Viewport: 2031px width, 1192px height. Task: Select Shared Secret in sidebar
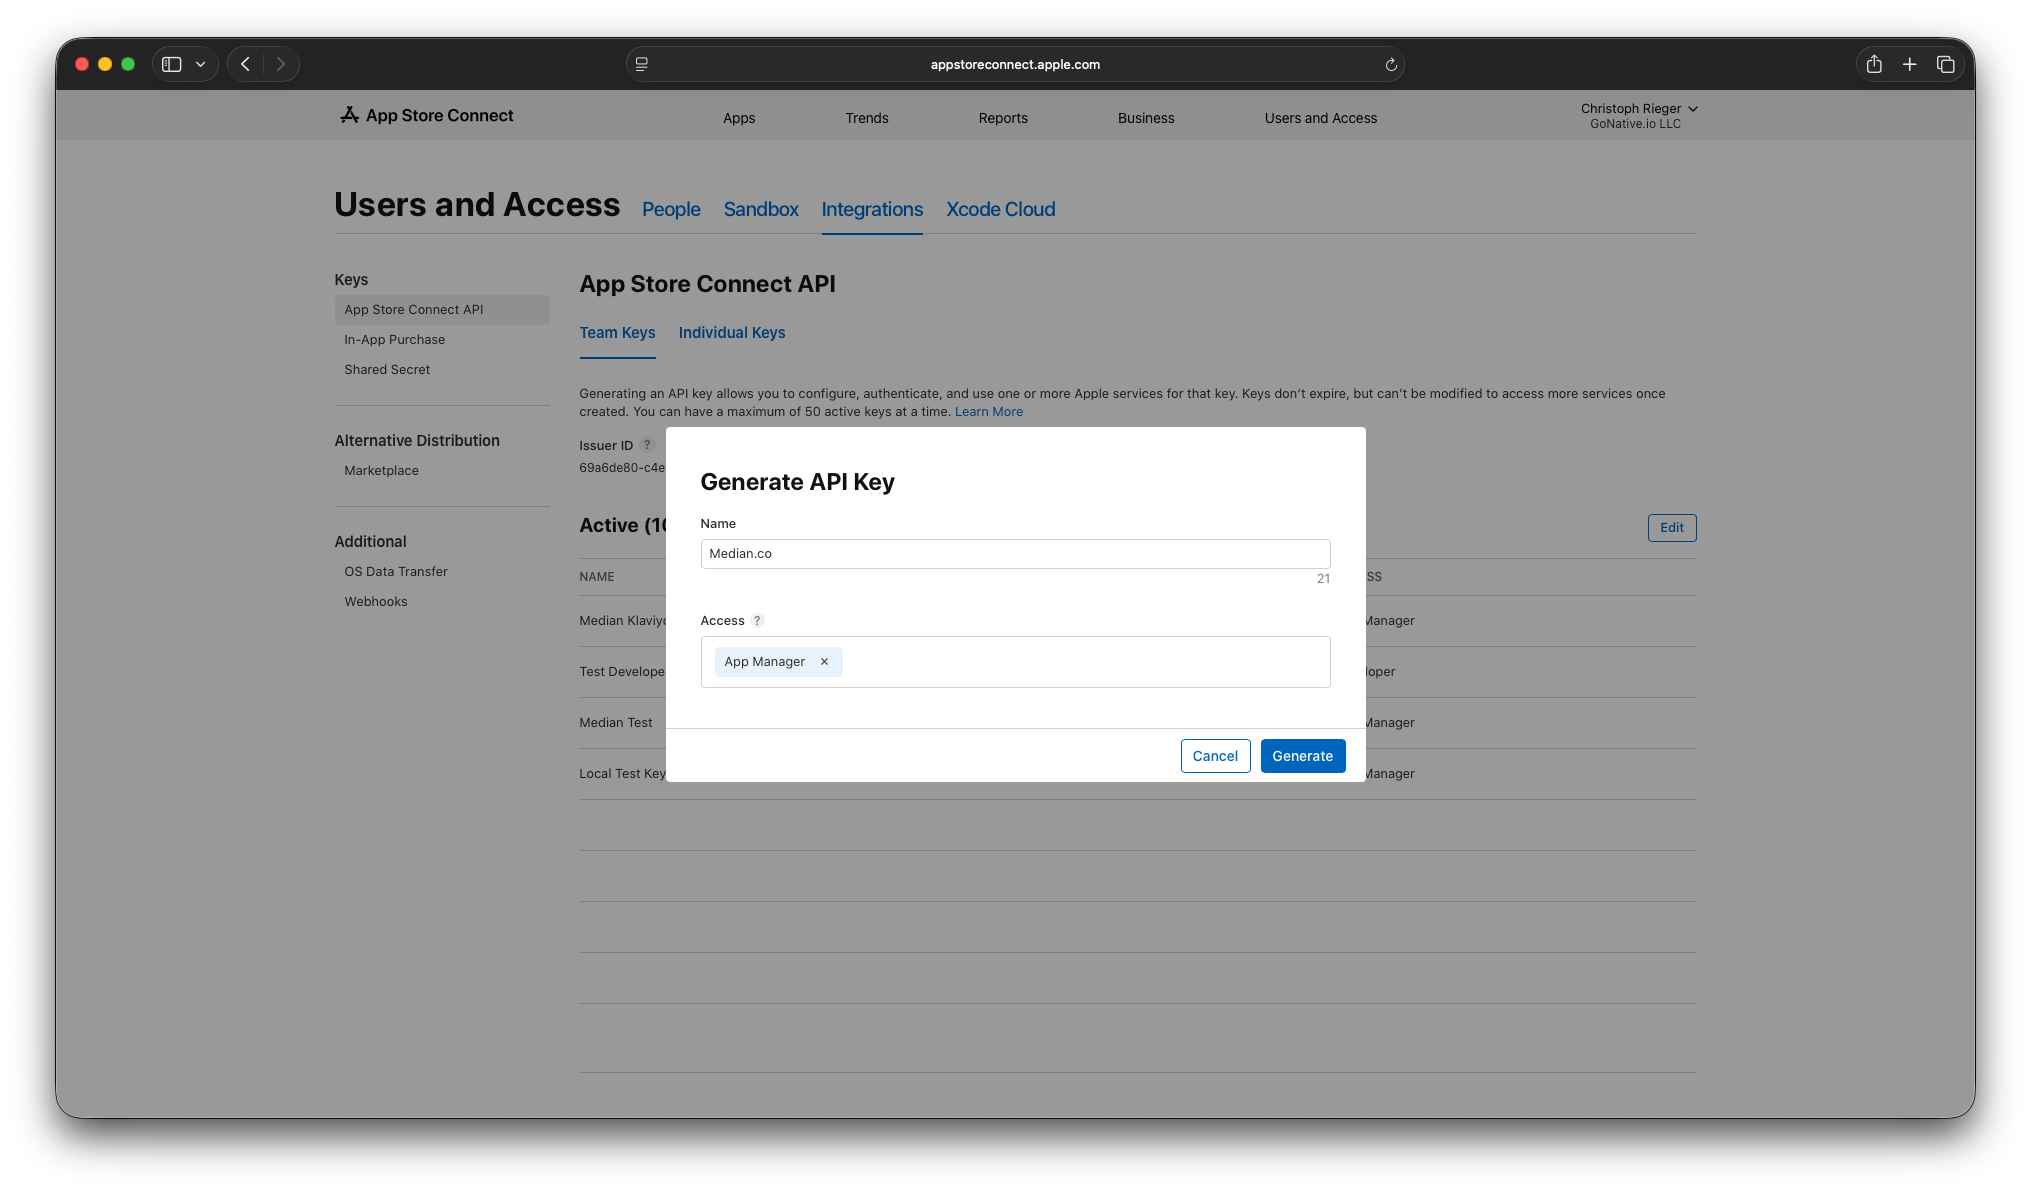pyautogui.click(x=387, y=370)
